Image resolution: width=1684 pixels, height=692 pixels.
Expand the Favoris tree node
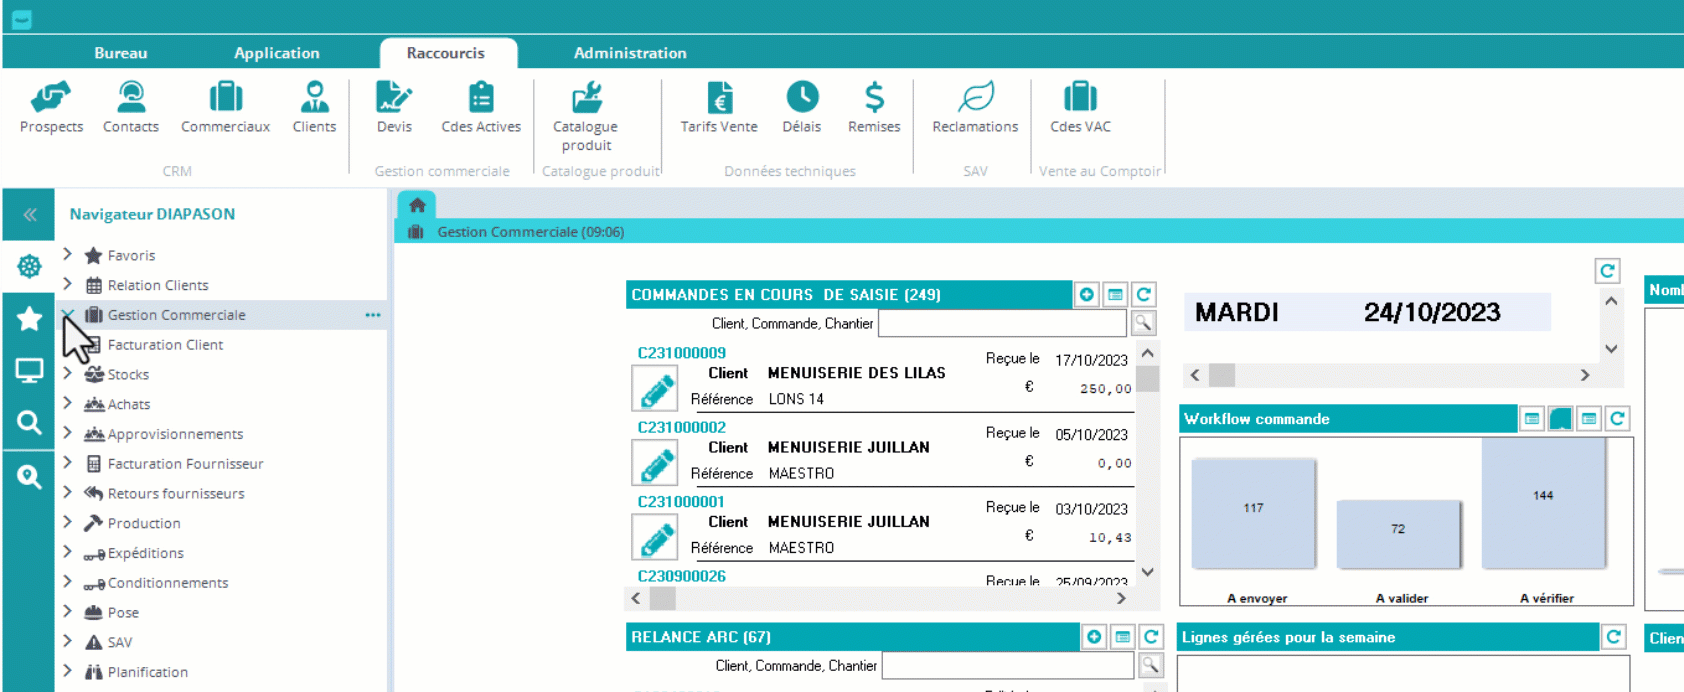coord(67,255)
